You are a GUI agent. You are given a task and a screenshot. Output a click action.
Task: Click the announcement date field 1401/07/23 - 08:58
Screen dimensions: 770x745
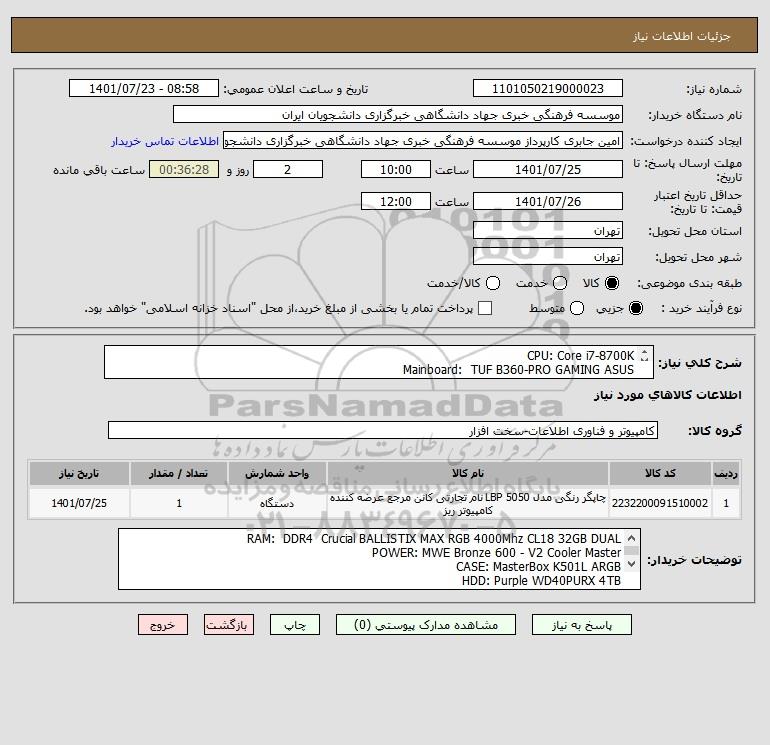coord(144,88)
